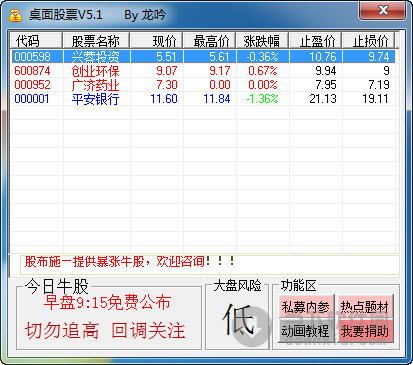Click stock name 平安银行

coord(95,99)
